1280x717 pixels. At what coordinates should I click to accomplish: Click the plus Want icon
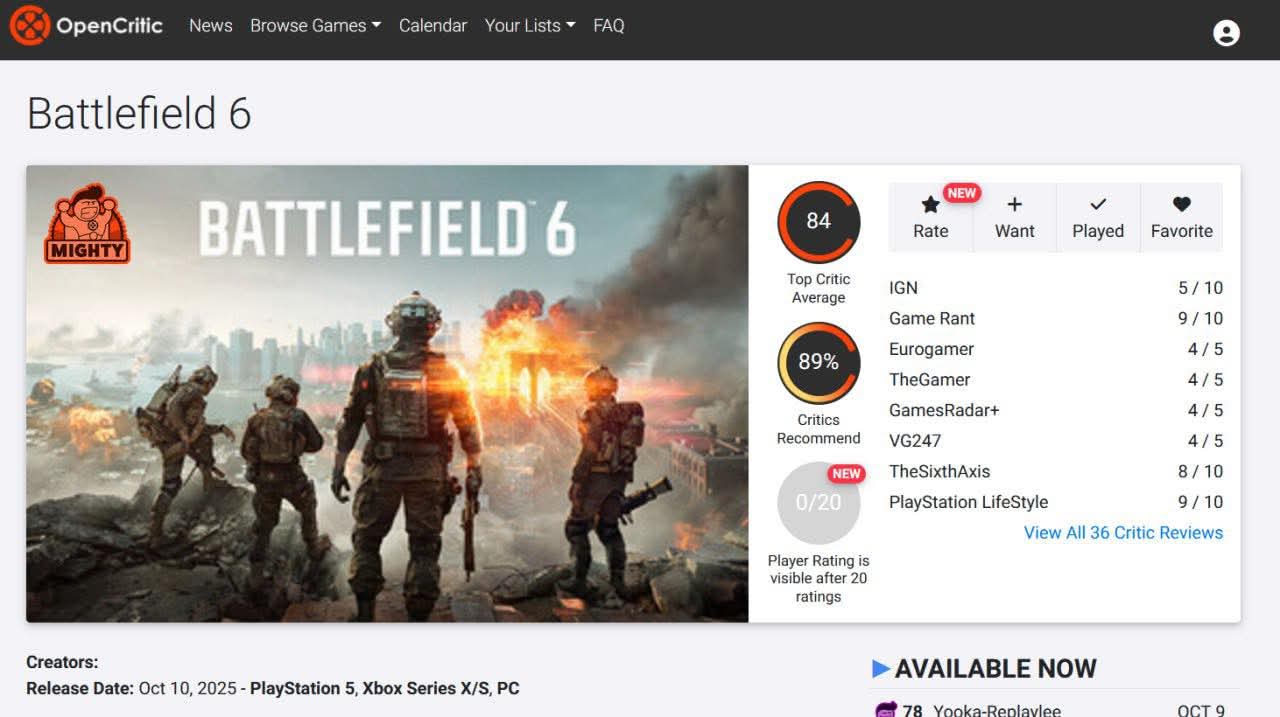pos(1014,204)
